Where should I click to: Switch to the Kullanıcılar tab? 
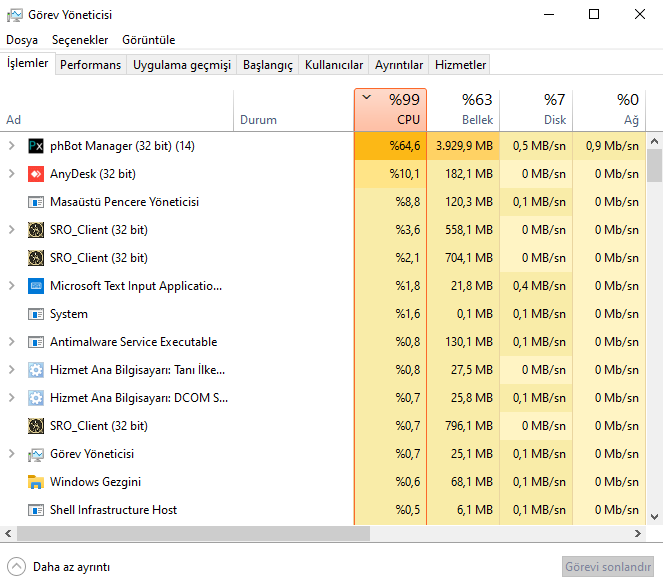click(x=334, y=65)
